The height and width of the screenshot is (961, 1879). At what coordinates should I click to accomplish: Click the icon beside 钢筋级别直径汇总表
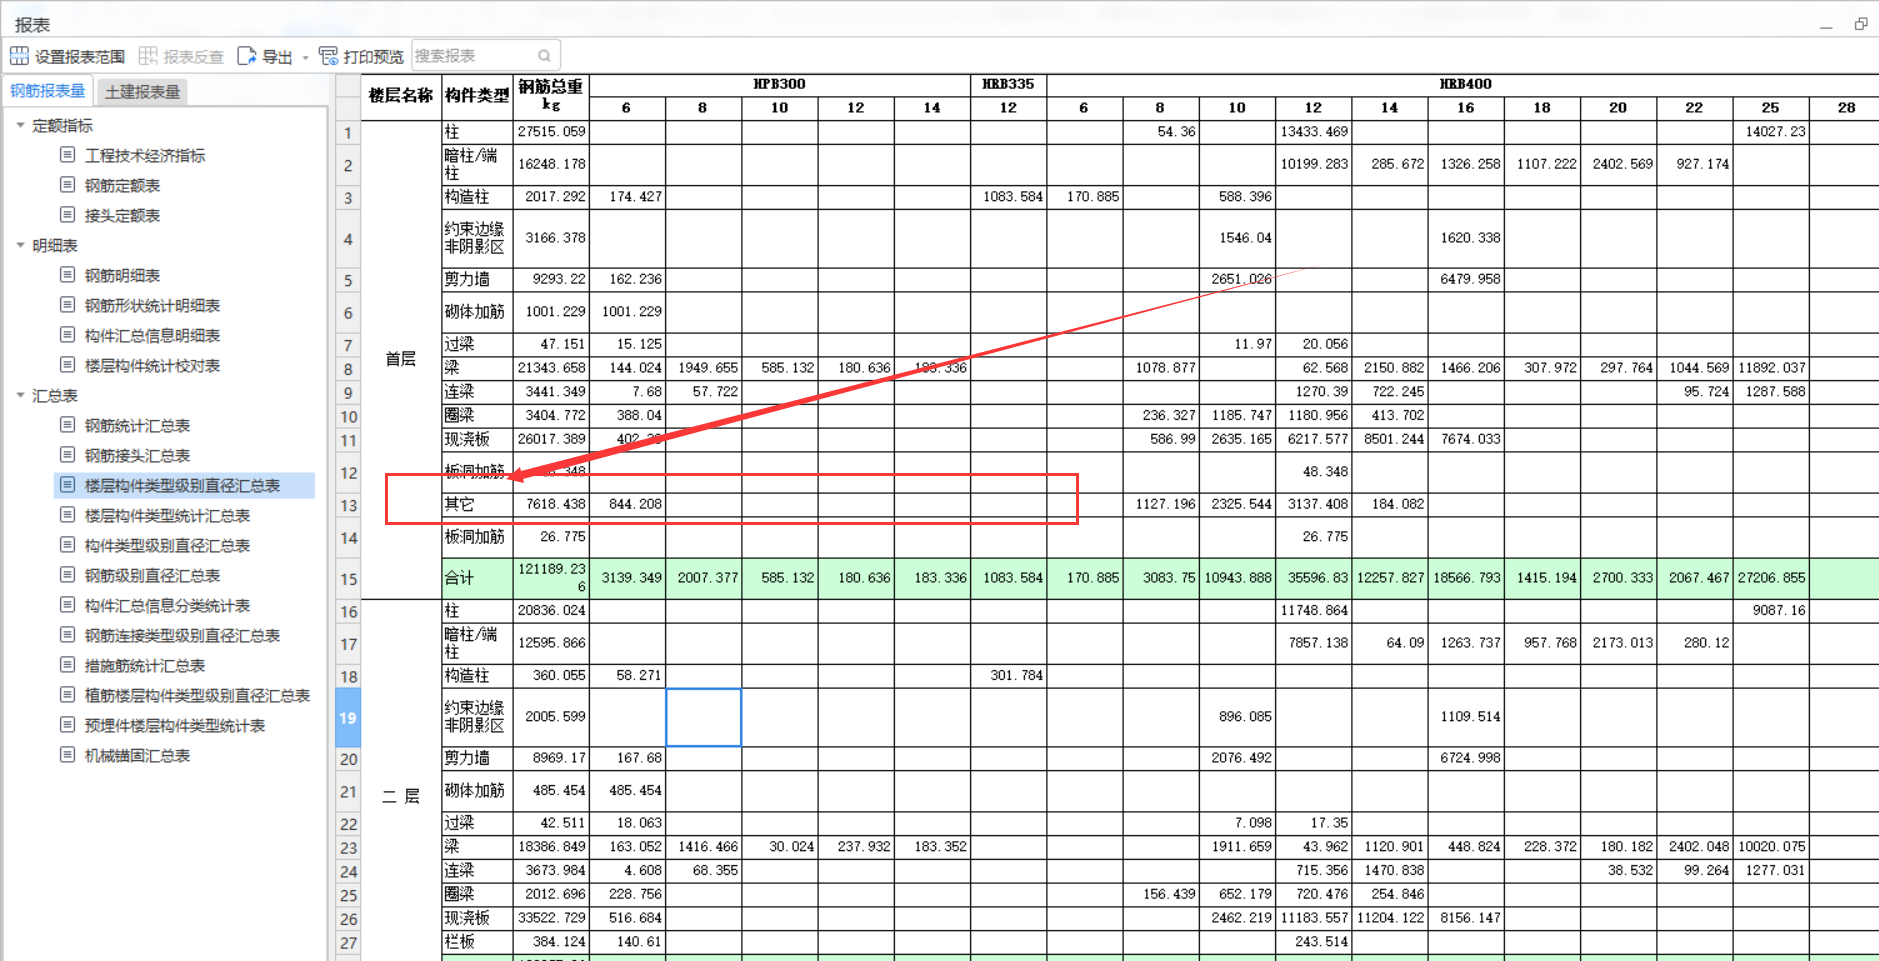[x=67, y=575]
